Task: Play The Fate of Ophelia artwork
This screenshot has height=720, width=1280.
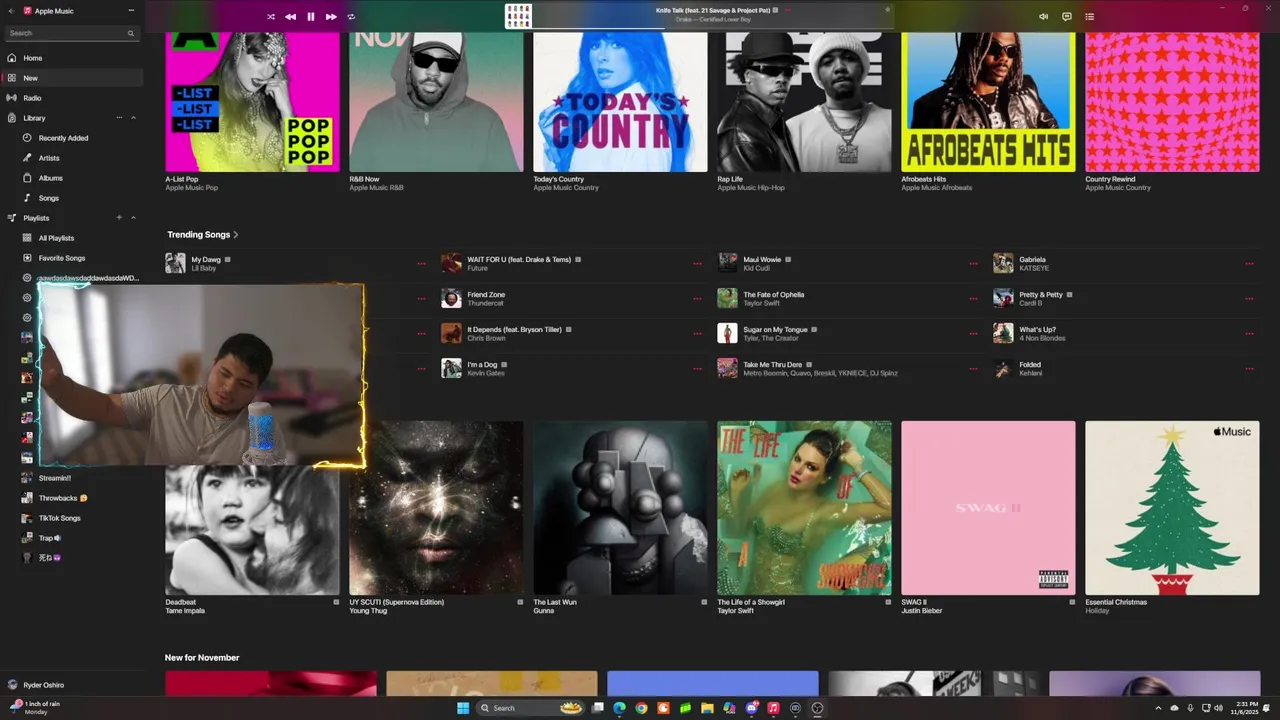Action: (727, 298)
